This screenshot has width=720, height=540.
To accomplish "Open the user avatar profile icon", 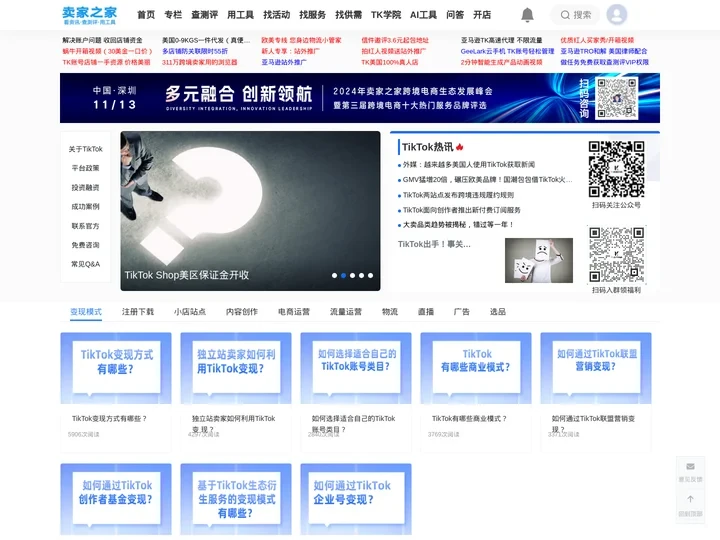I will pyautogui.click(x=617, y=15).
